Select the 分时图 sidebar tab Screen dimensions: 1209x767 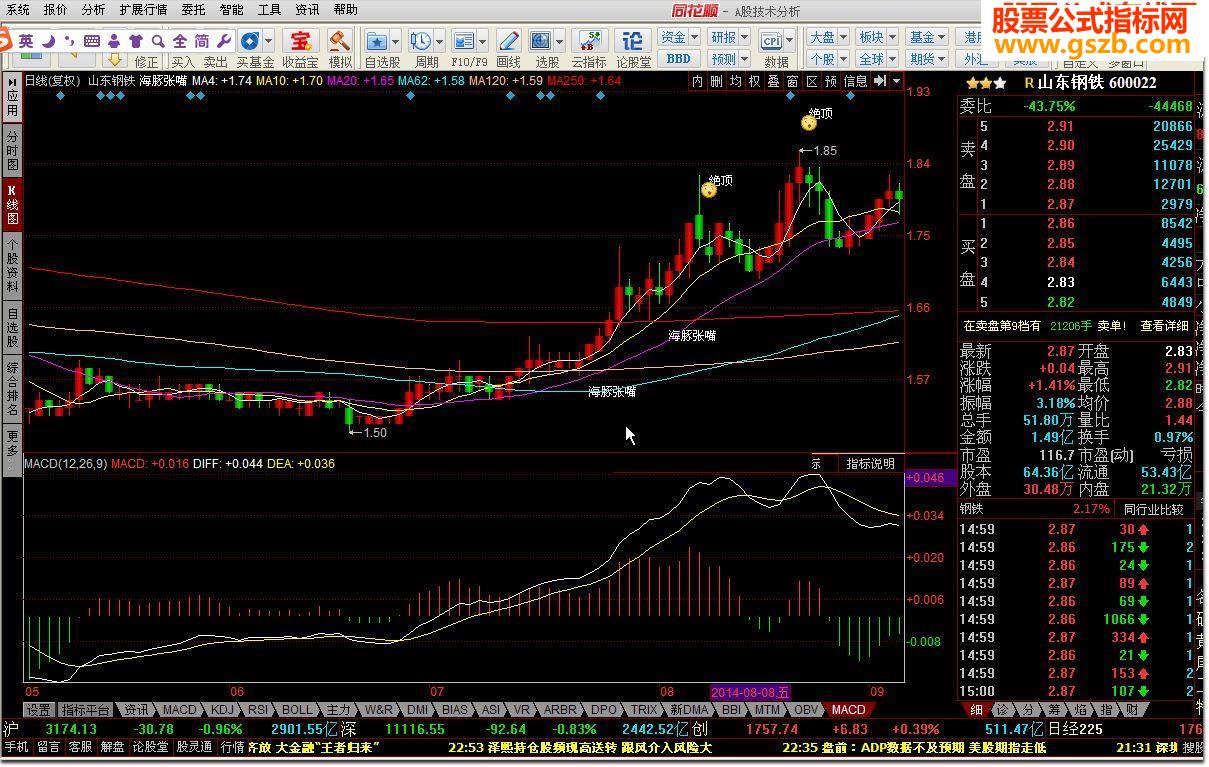pyautogui.click(x=12, y=149)
